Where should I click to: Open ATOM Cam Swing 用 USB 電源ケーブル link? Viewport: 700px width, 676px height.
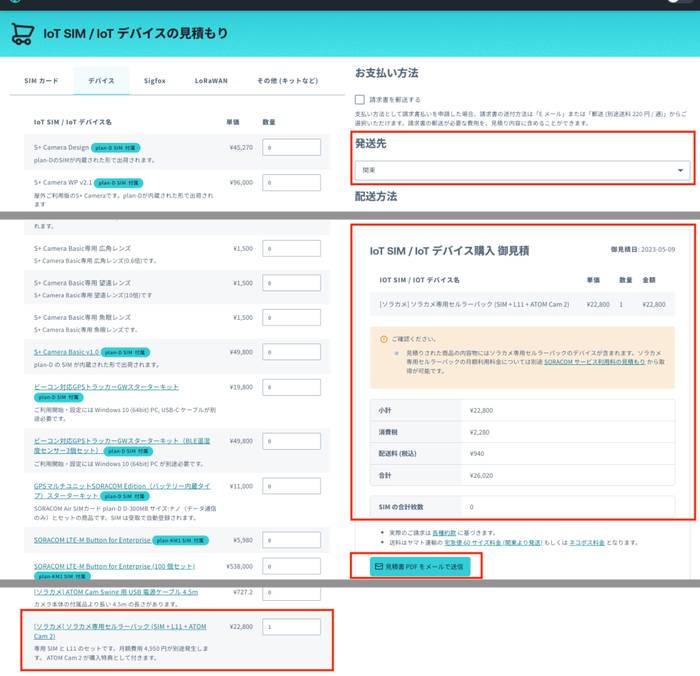point(116,592)
